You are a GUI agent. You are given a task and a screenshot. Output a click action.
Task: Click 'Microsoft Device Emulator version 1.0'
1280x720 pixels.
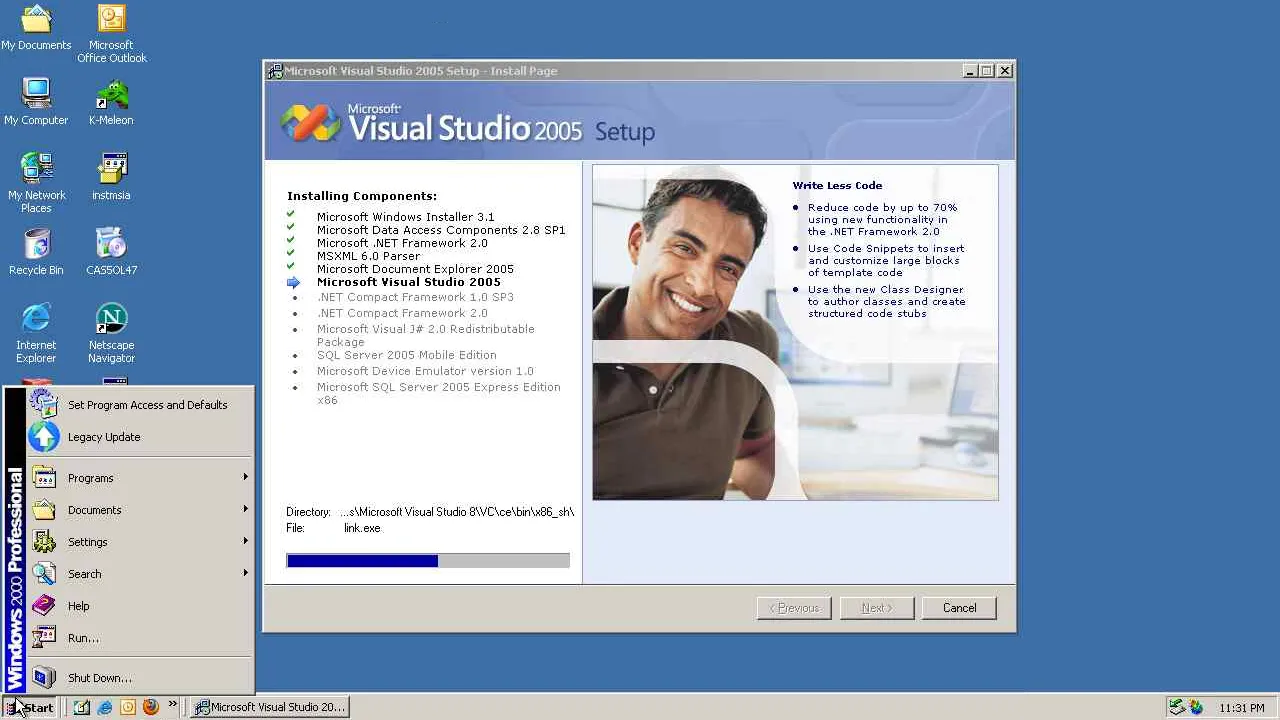(425, 371)
